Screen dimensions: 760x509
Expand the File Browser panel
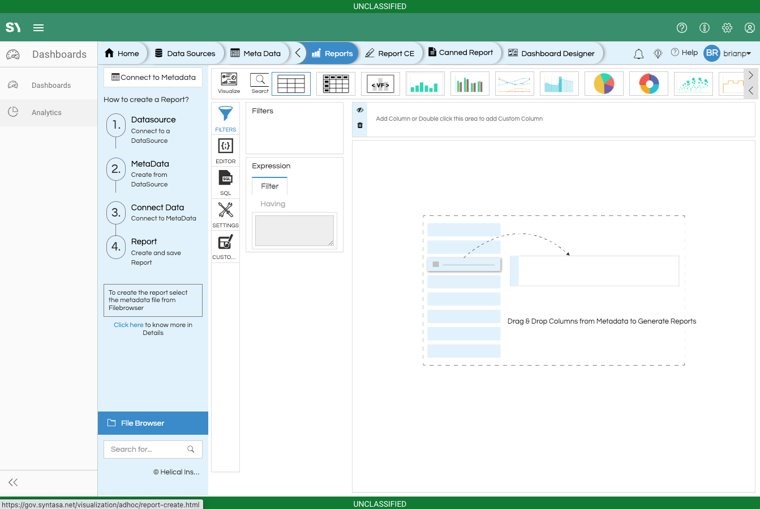coord(152,423)
